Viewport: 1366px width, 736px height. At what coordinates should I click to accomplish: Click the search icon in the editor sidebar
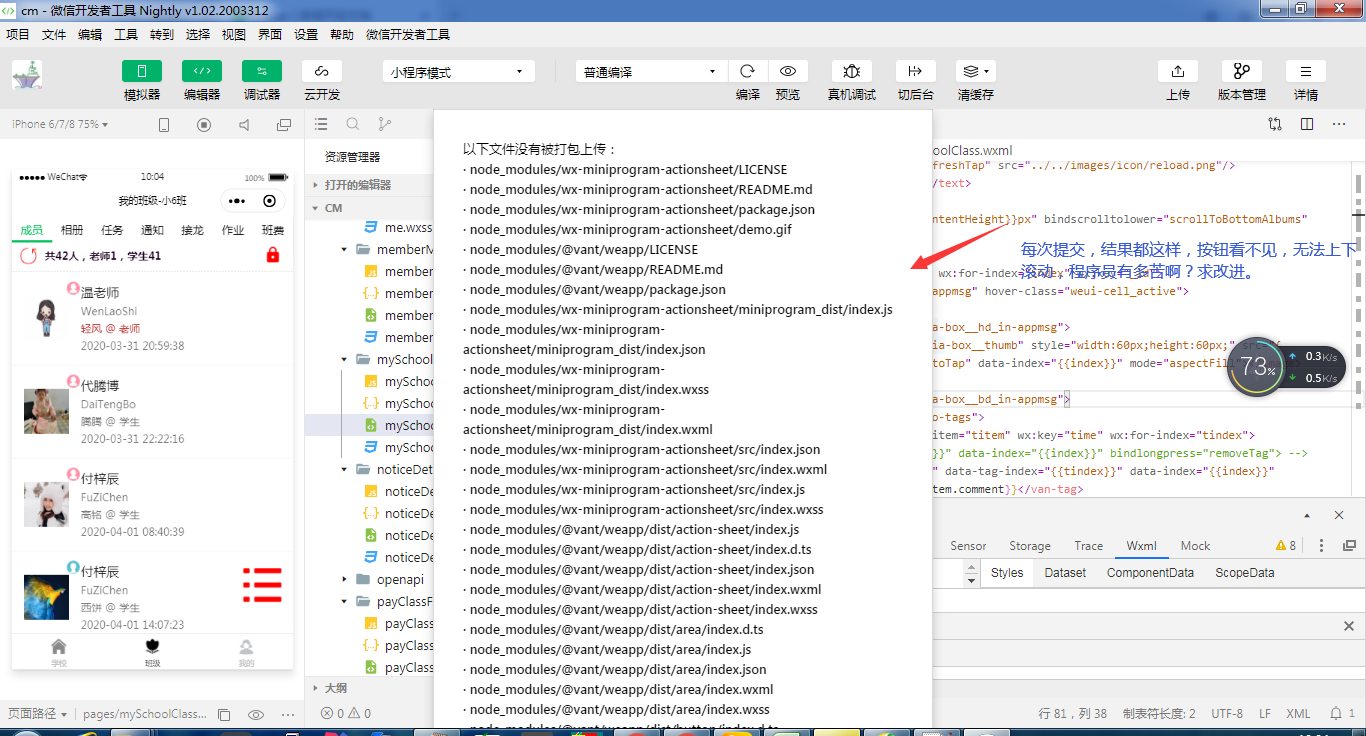[353, 124]
